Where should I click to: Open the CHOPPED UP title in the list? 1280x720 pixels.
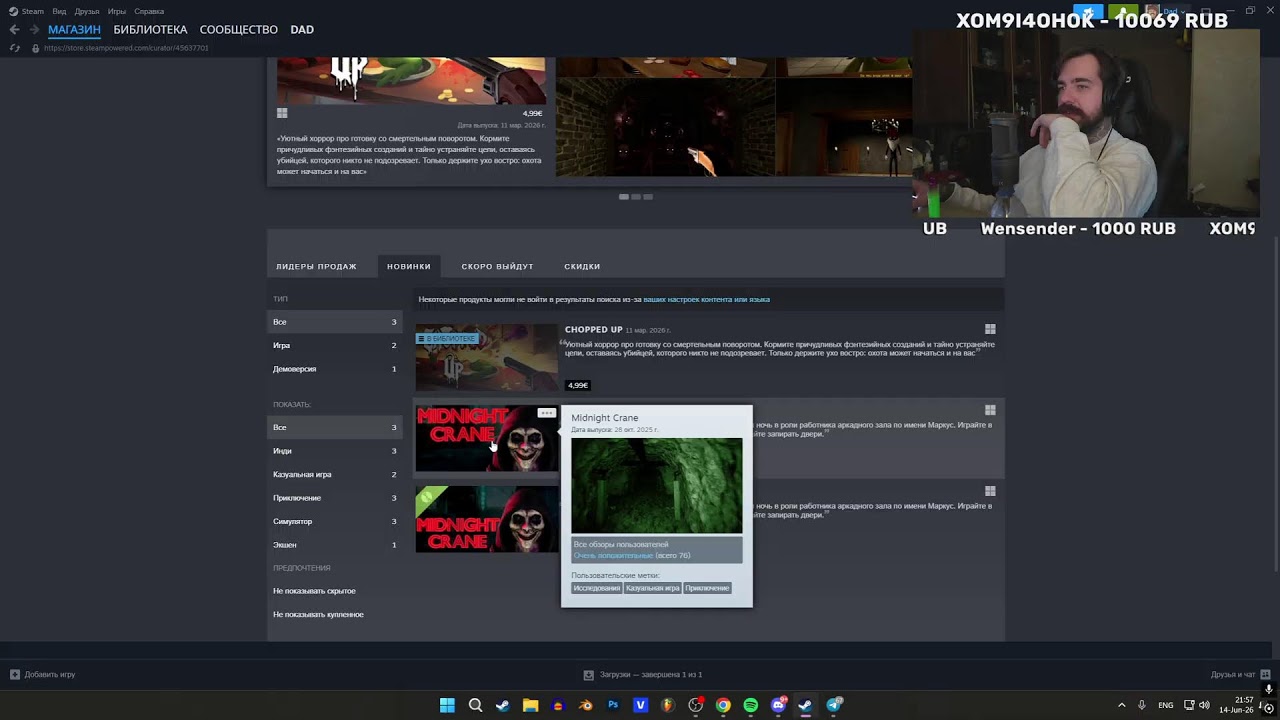(593, 329)
